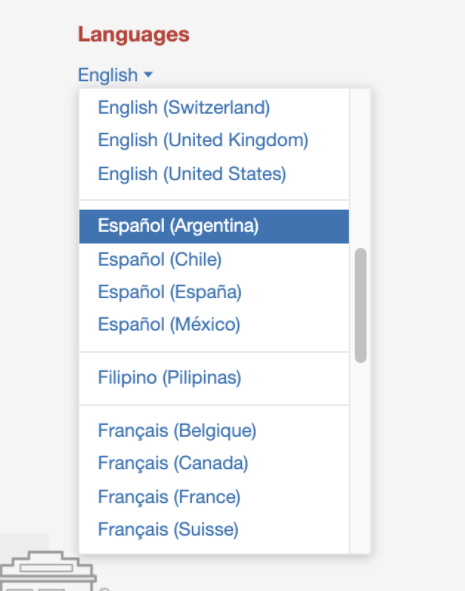Pick Français (Suisse) language

pyautogui.click(x=214, y=530)
